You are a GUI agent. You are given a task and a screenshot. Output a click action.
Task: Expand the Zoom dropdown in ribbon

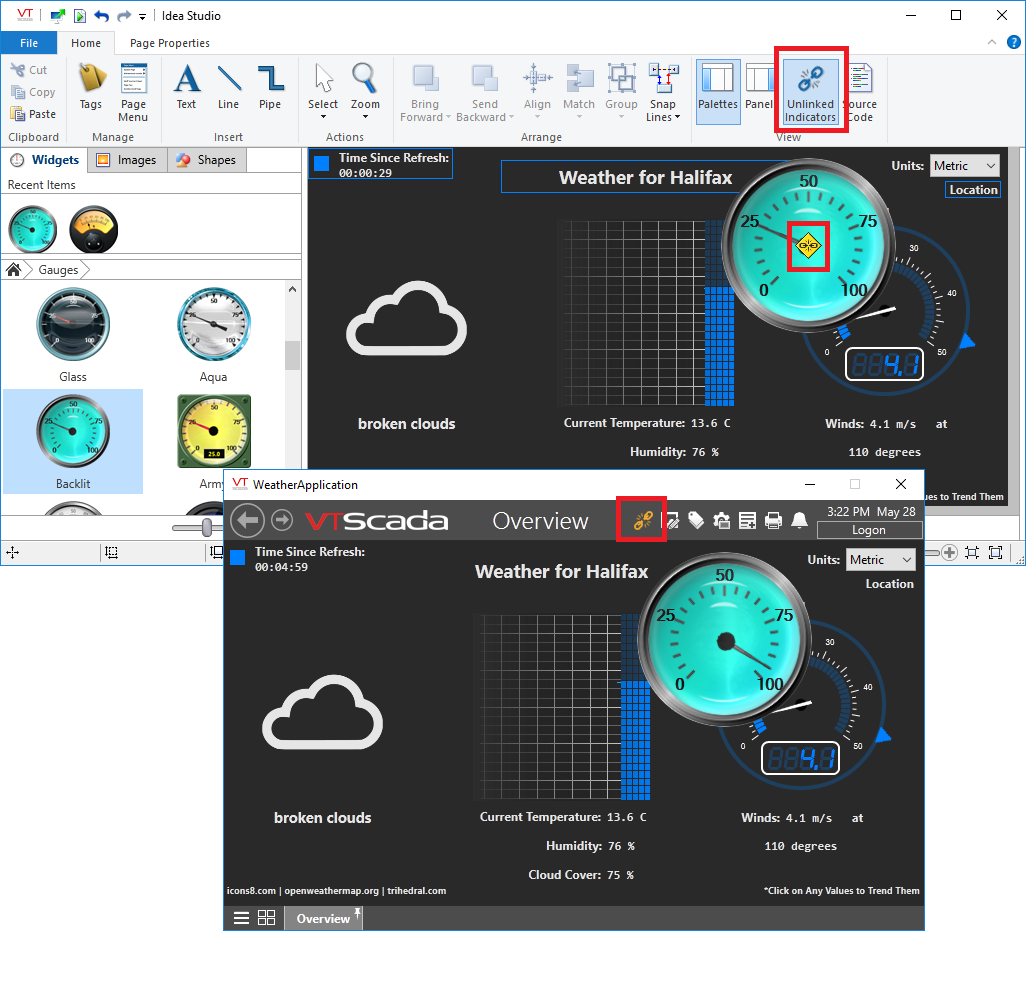(365, 116)
